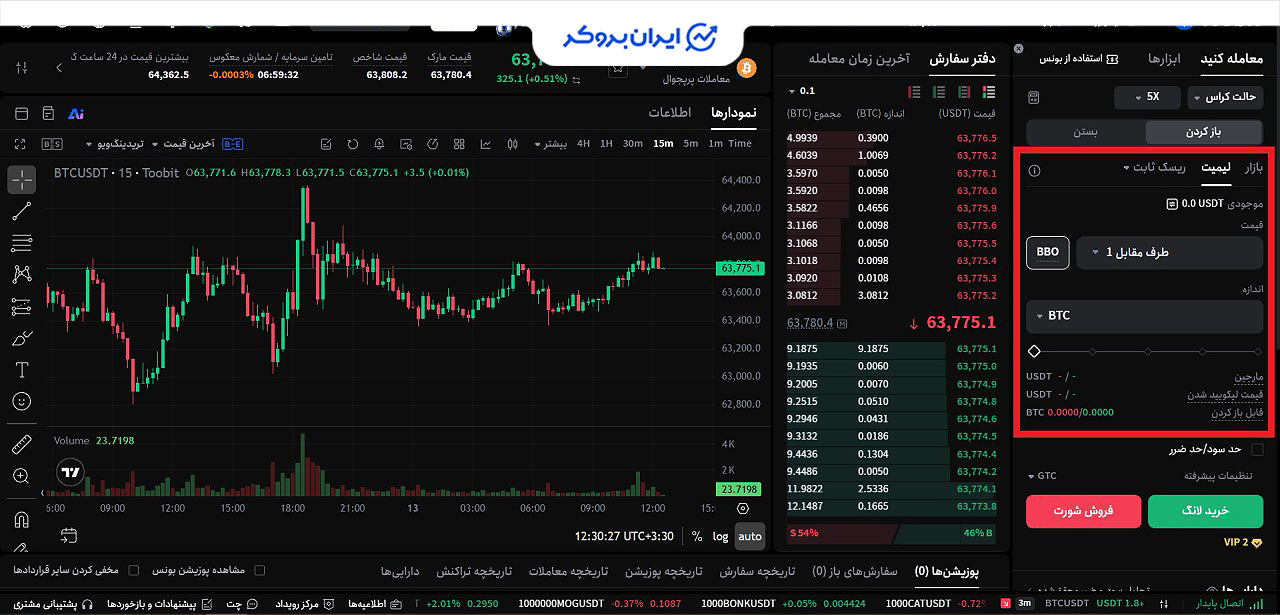Select the brush drawing tool
Image resolution: width=1280 pixels, height=615 pixels.
[x=22, y=338]
